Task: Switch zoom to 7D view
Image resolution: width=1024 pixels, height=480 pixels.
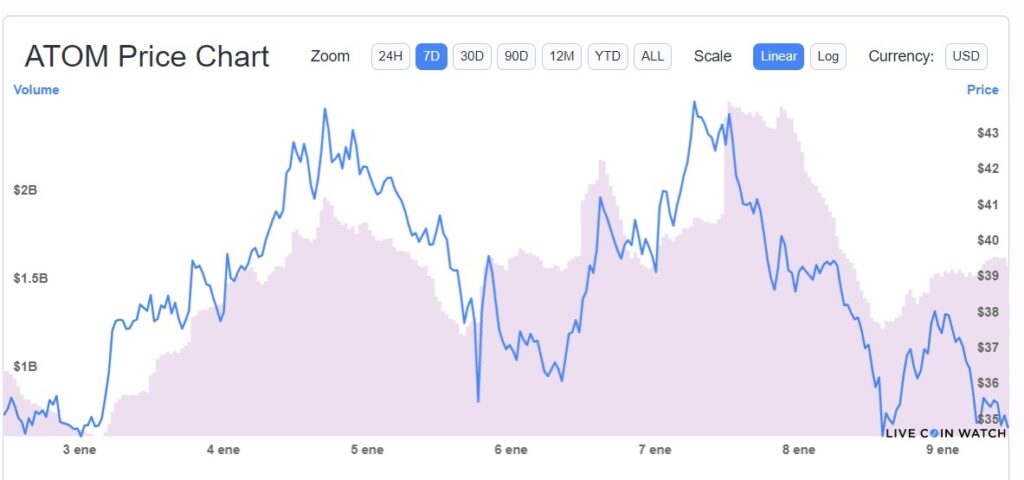Action: [431, 56]
